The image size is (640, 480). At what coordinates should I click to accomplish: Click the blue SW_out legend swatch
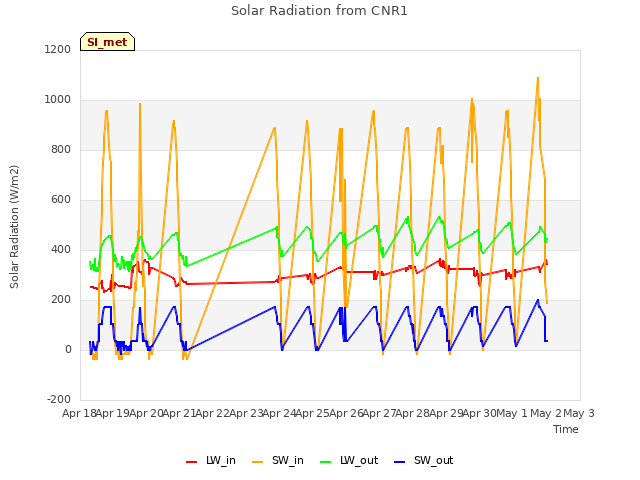pos(400,462)
